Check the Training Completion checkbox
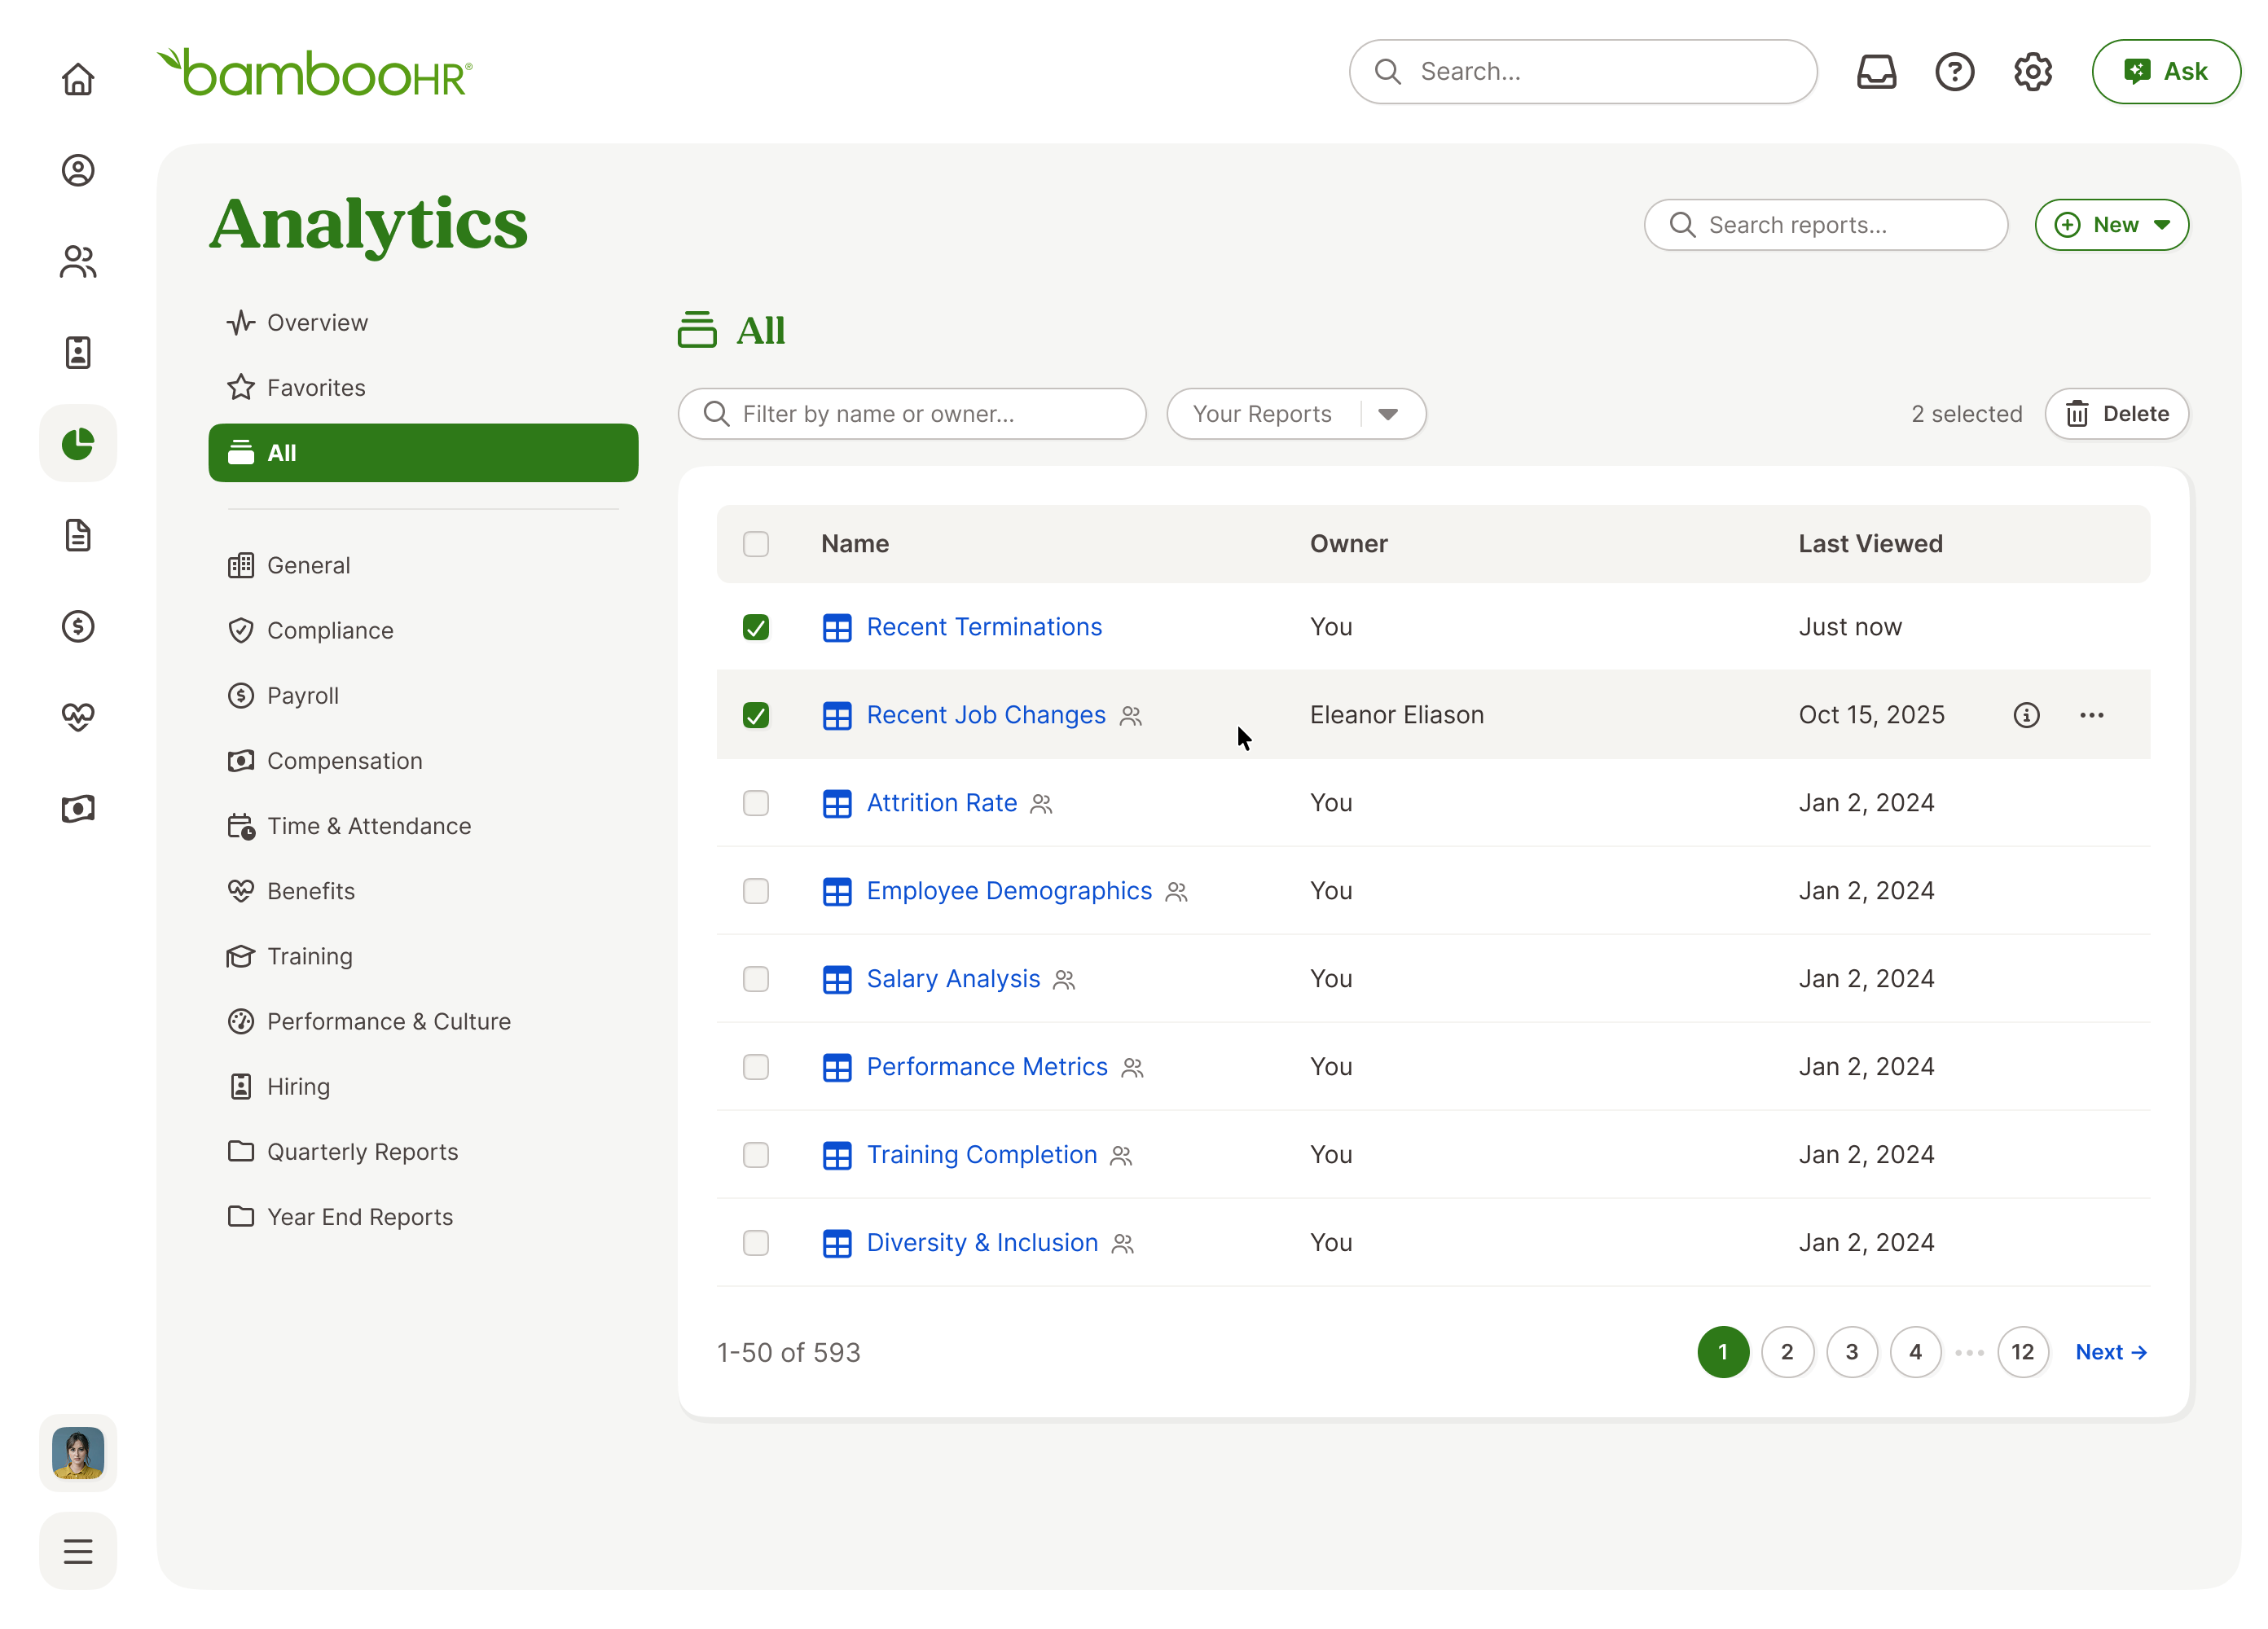 pos(756,1155)
